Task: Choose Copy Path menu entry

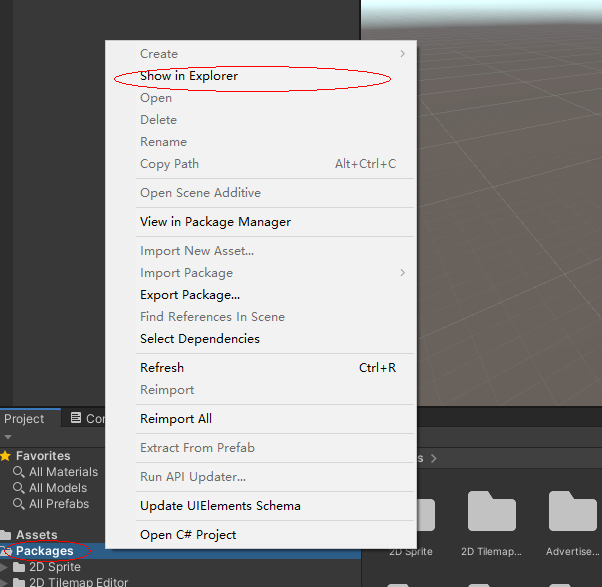Action: coord(261,164)
